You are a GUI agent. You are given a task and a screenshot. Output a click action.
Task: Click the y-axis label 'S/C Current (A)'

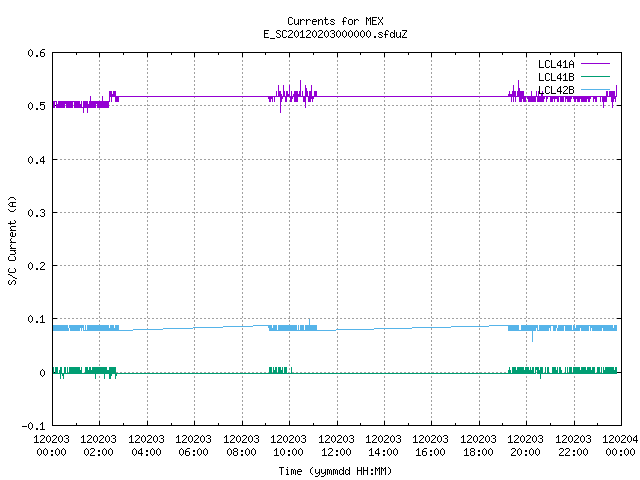(12, 240)
